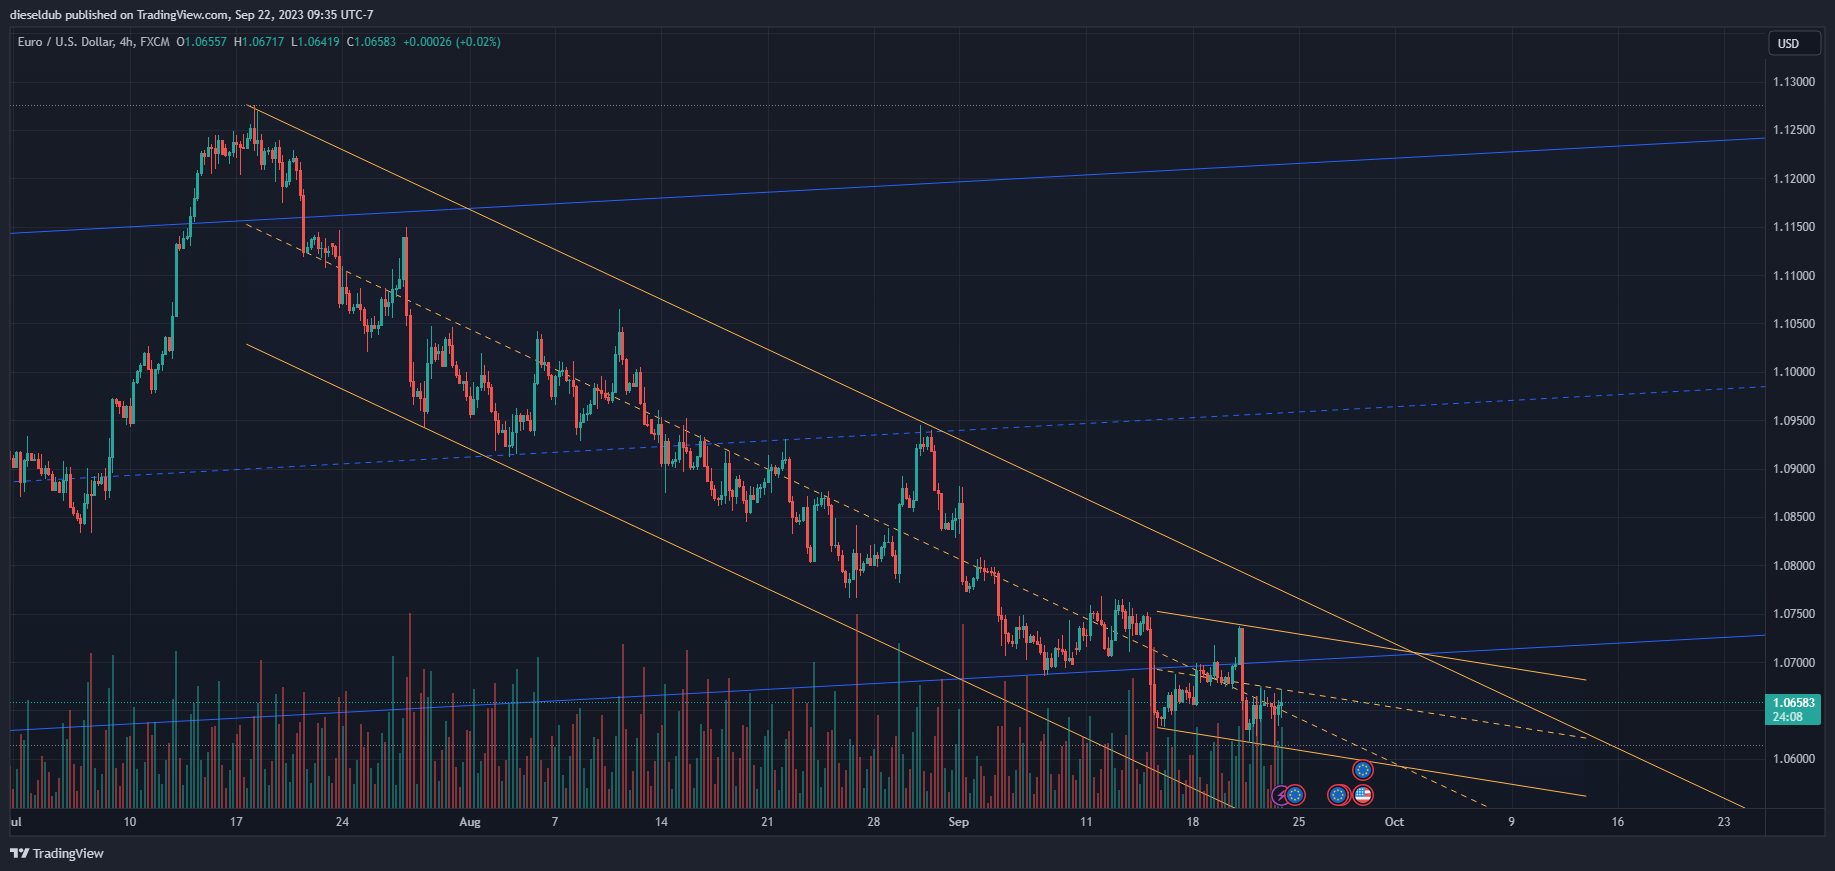Click the change value +0.00026 (+0.02%)
Image resolution: width=1835 pixels, height=871 pixels.
coord(452,42)
